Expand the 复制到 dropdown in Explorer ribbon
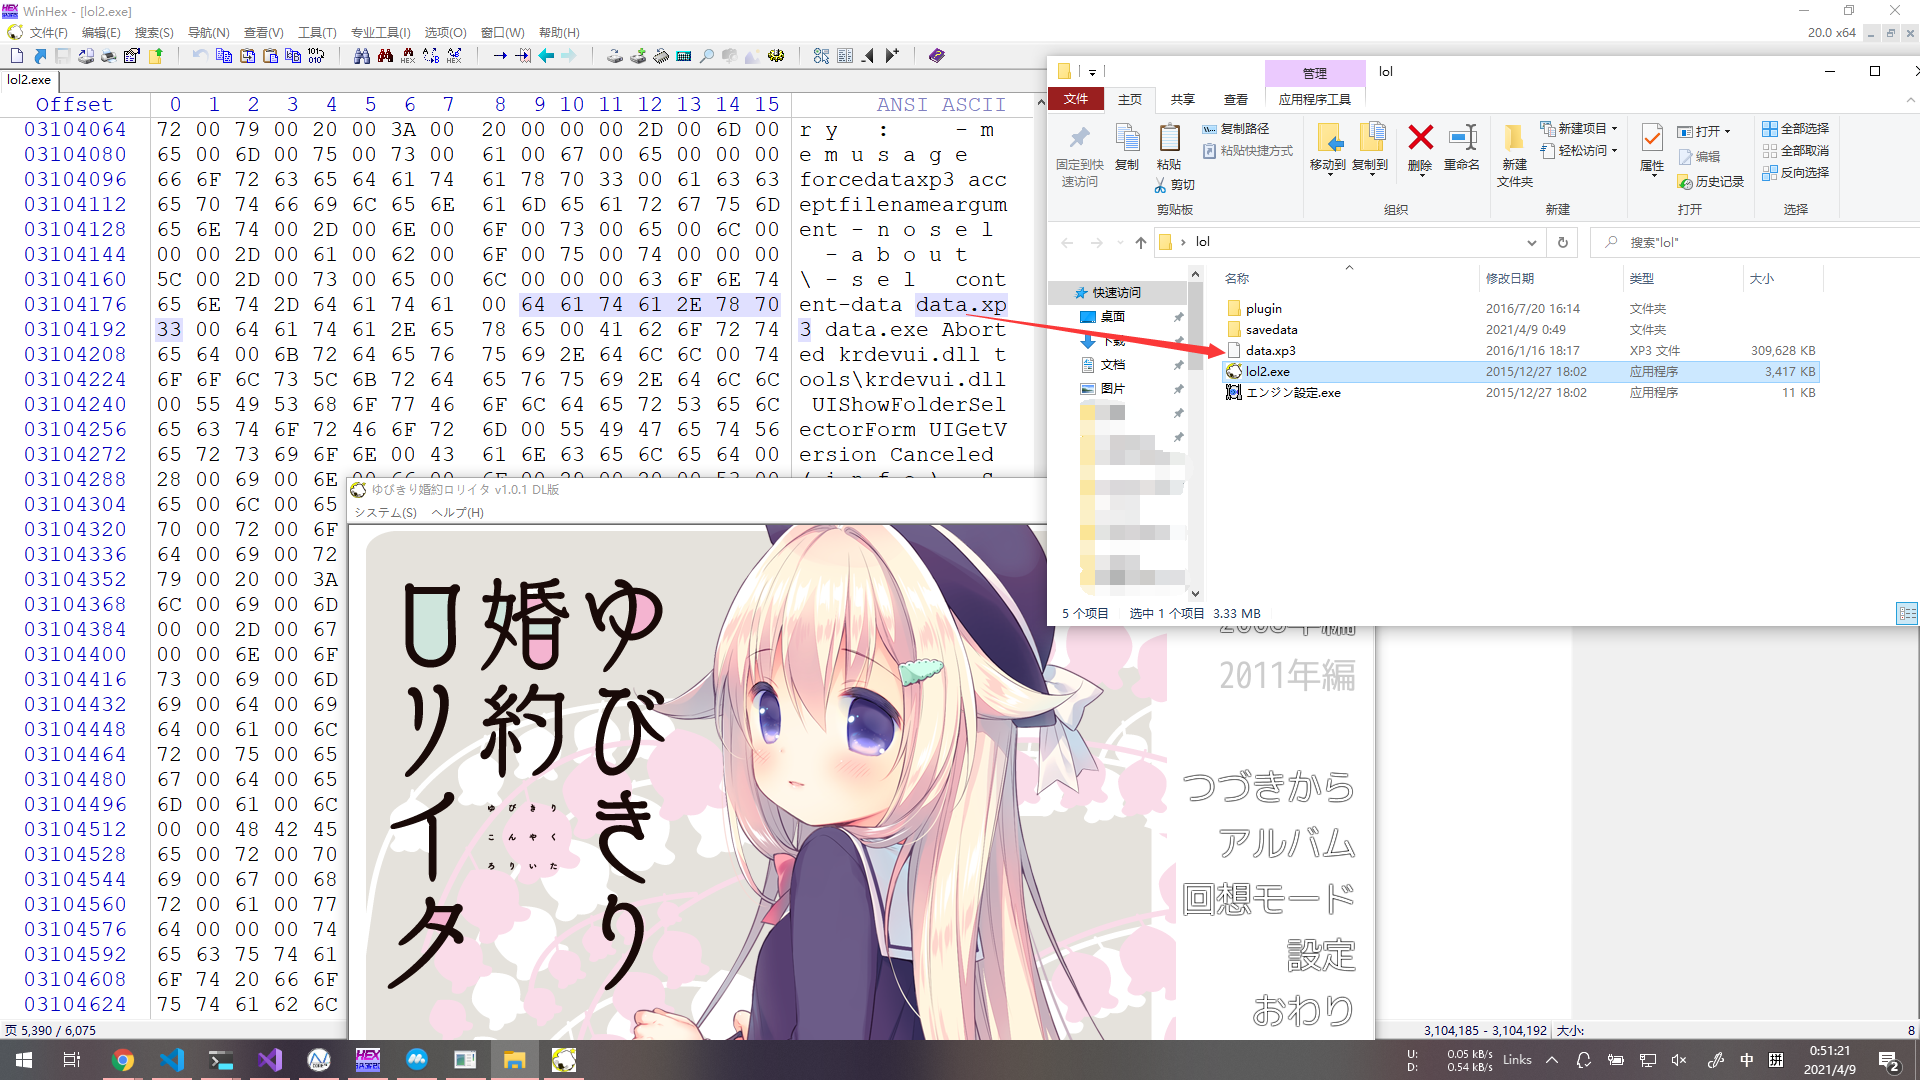 pos(1370,176)
